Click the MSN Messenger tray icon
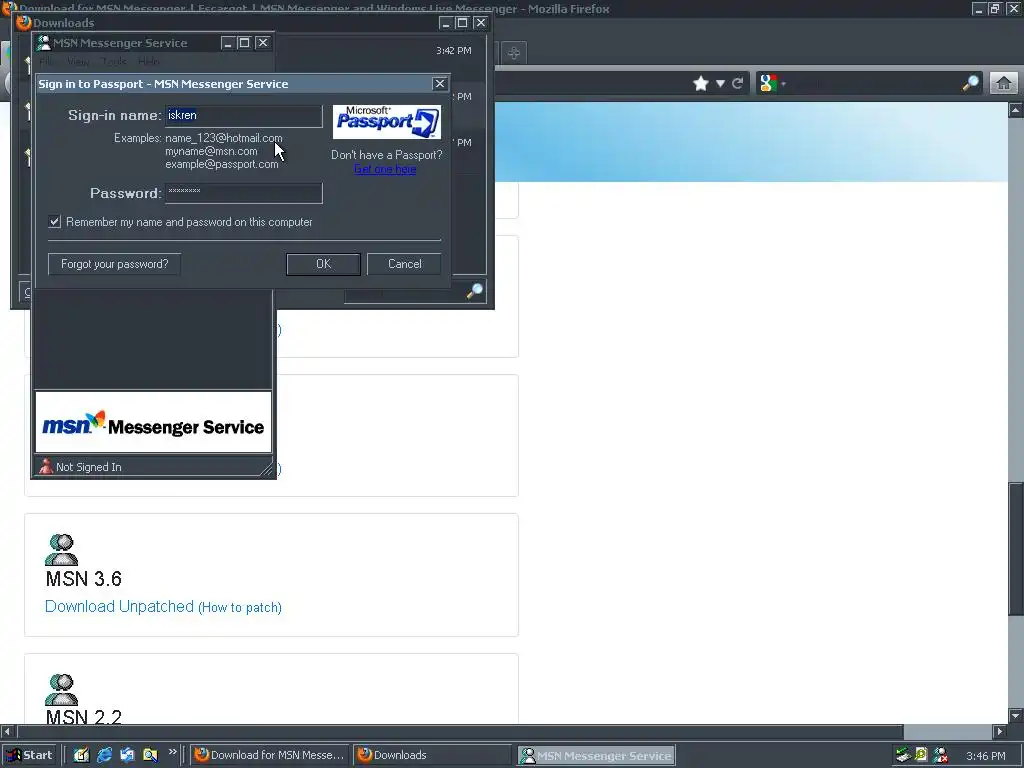The height and width of the screenshot is (768, 1024). click(x=941, y=756)
